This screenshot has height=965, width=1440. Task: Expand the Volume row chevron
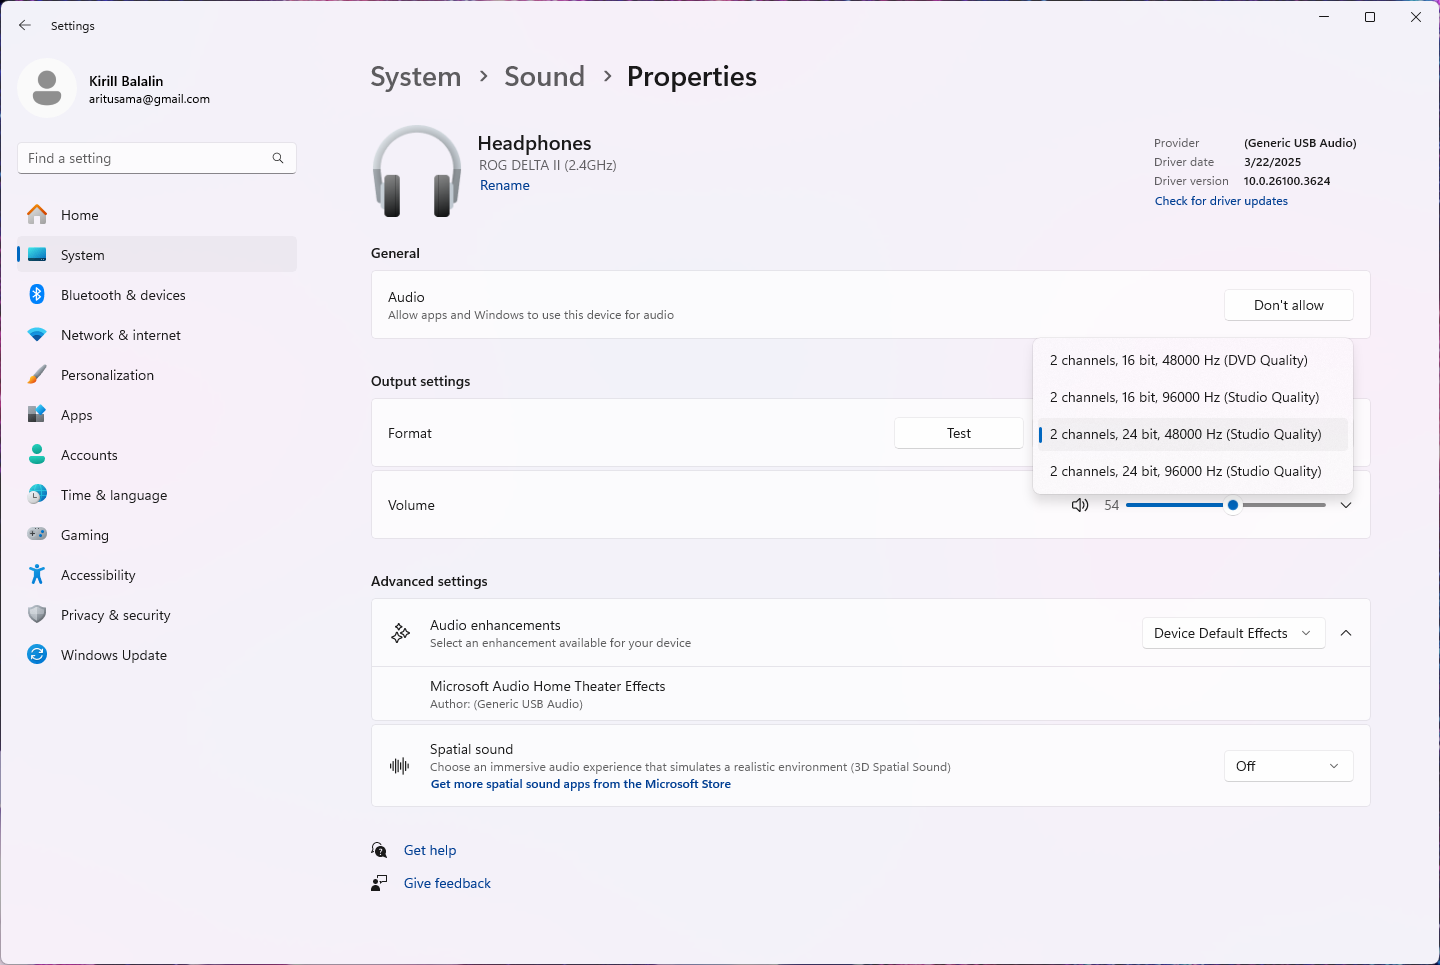[x=1346, y=505]
